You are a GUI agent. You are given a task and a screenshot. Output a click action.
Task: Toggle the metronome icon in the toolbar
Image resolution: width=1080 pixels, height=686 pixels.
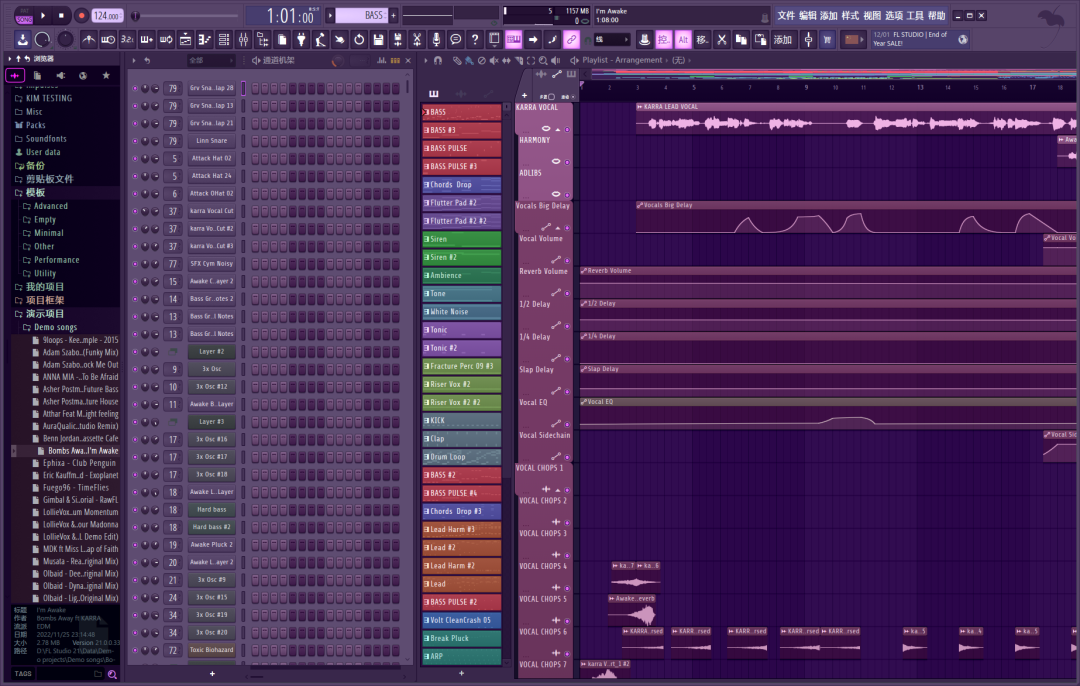tap(89, 38)
